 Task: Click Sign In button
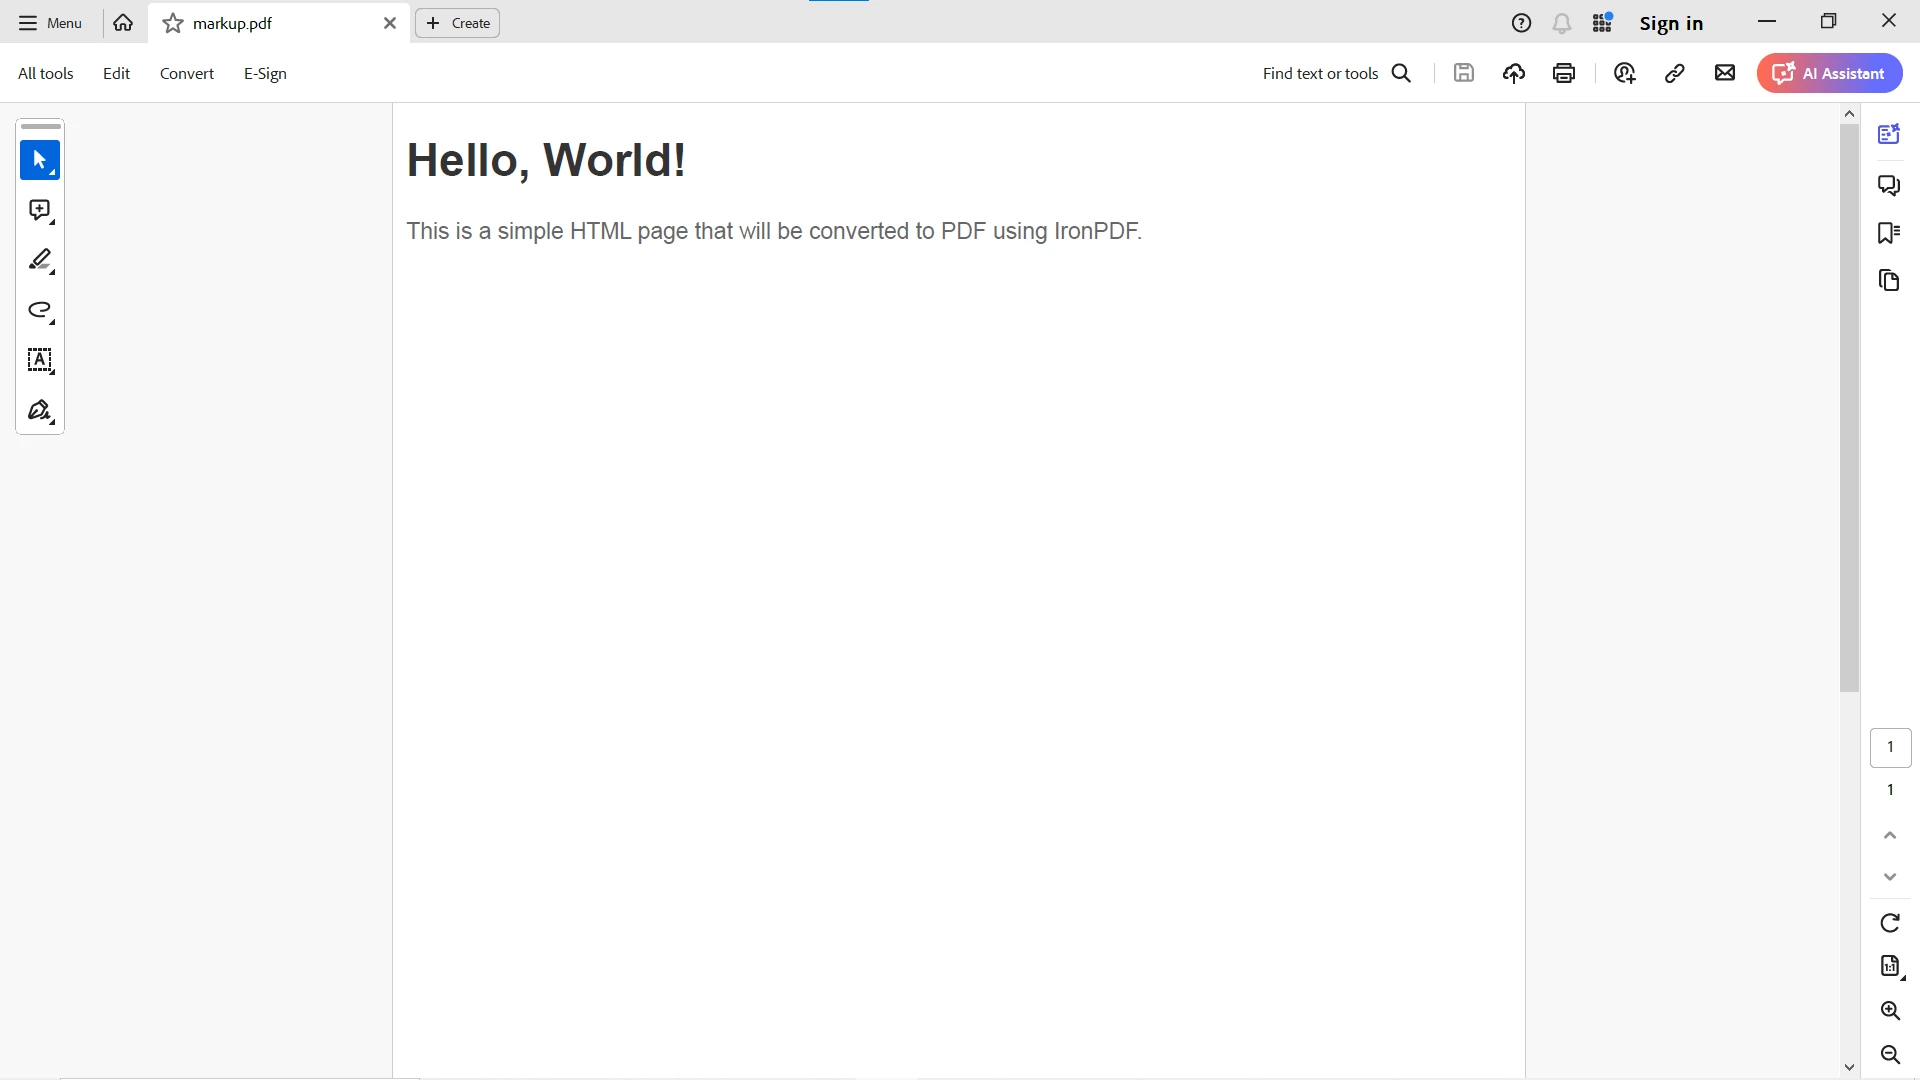tap(1671, 22)
